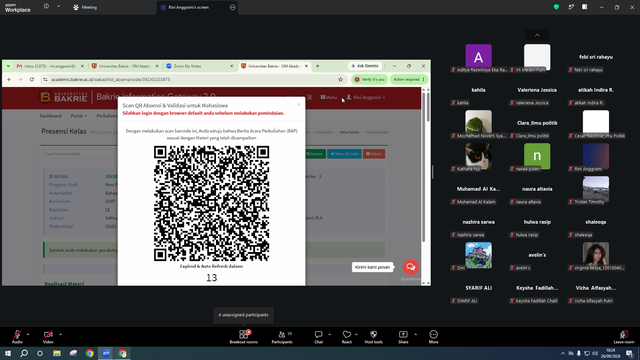Unmute microphone with the Audio button
Image resolution: width=640 pixels, height=360 pixels.
click(17, 337)
